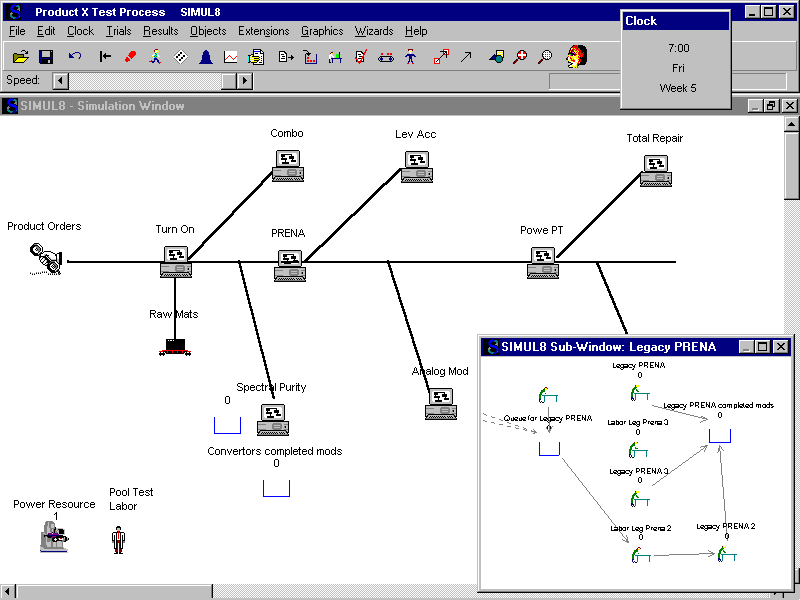The width and height of the screenshot is (800, 600).
Task: Select the Power Resource machine icon
Action: (54, 537)
